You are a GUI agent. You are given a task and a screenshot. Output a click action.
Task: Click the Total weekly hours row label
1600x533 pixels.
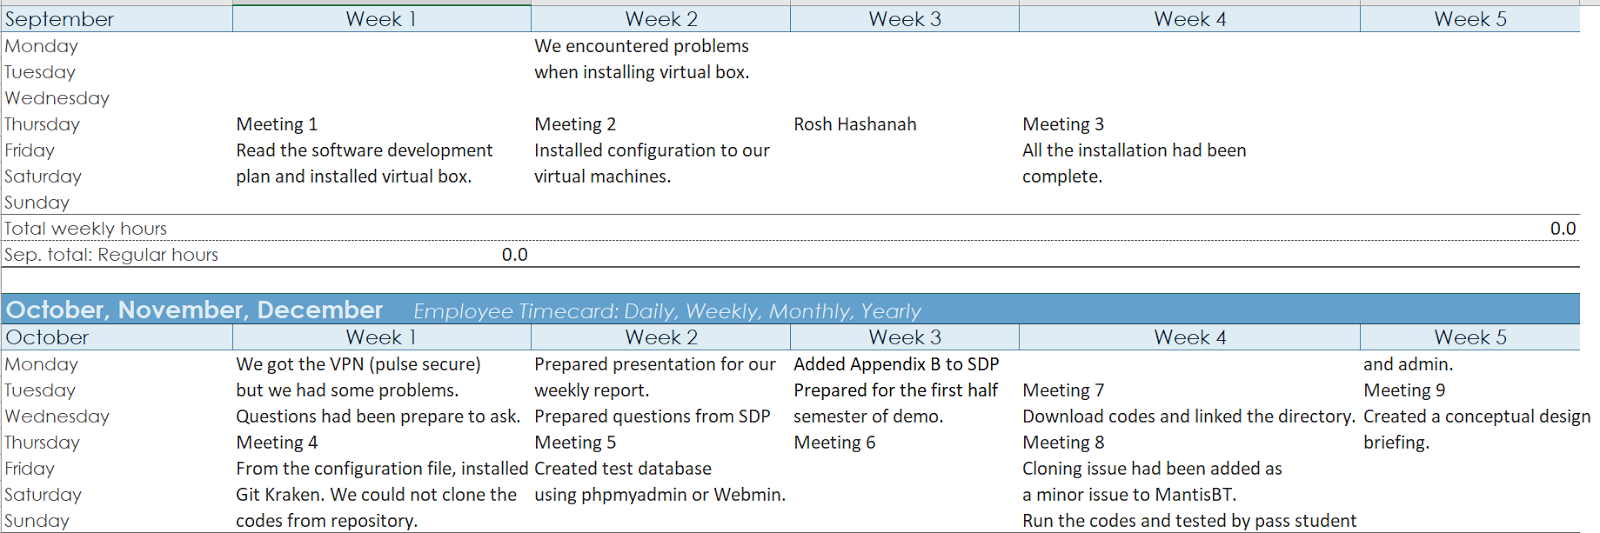pyautogui.click(x=86, y=228)
